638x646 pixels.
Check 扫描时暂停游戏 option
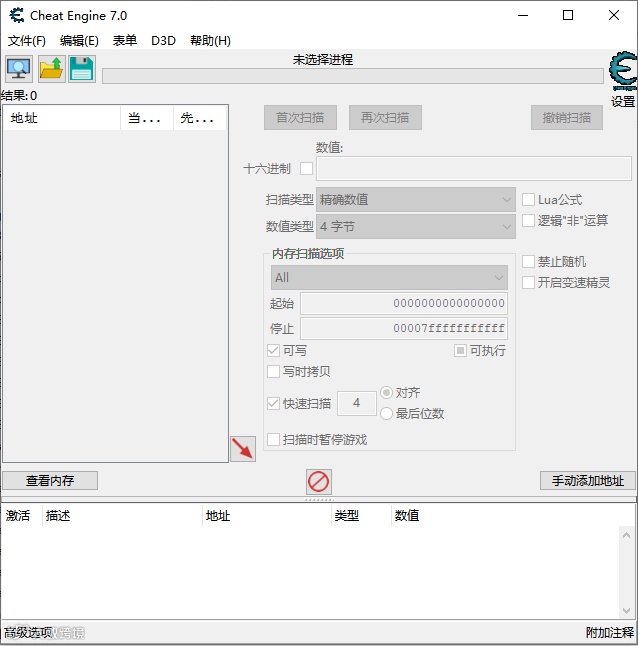273,440
